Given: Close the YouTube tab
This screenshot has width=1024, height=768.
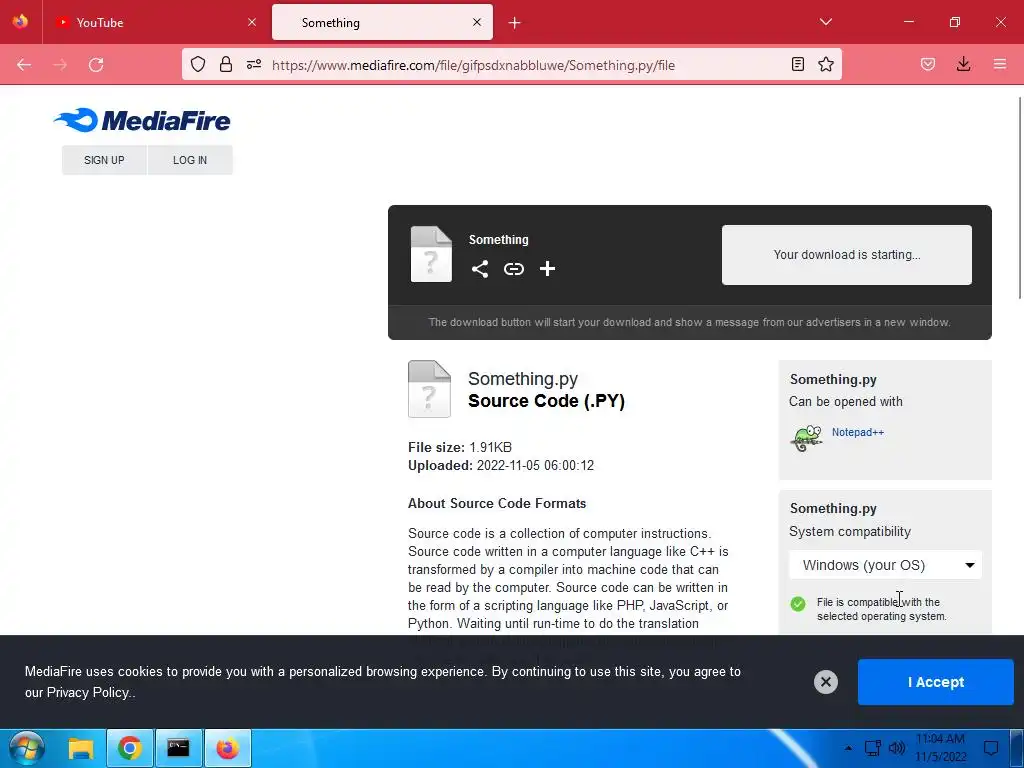Looking at the screenshot, I should 252,22.
